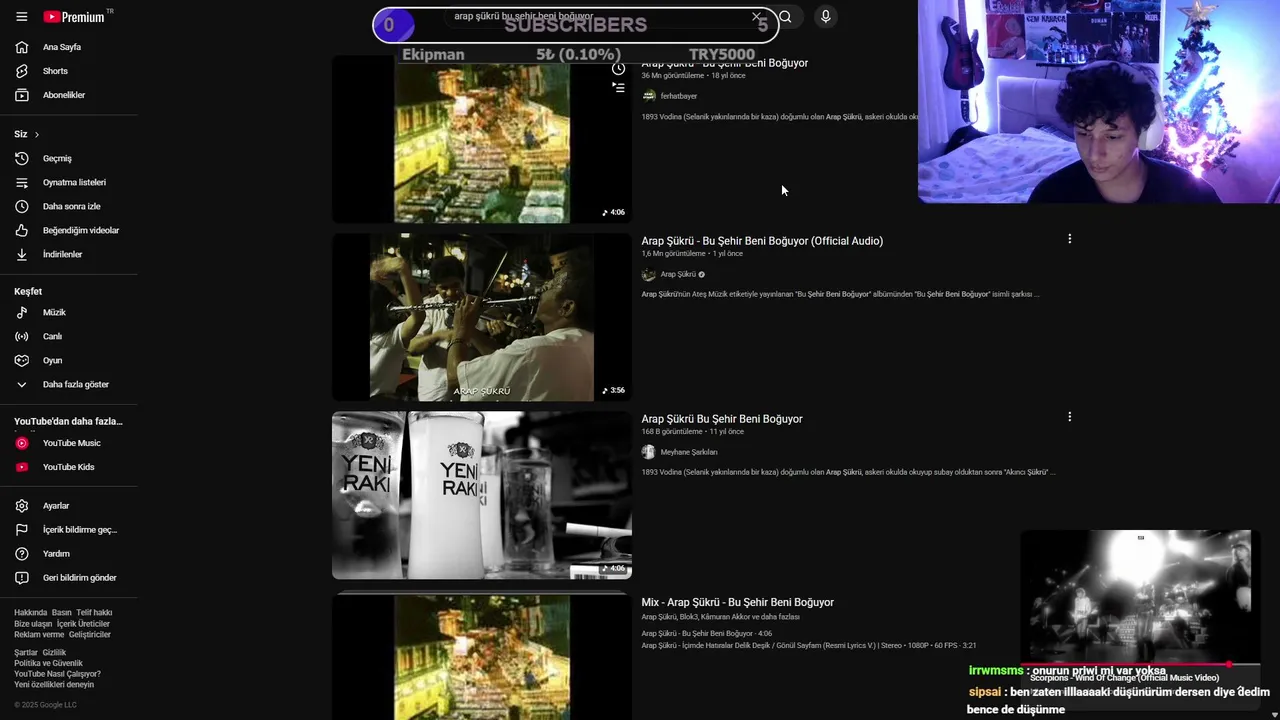Open Geçmiş history page

coord(57,158)
